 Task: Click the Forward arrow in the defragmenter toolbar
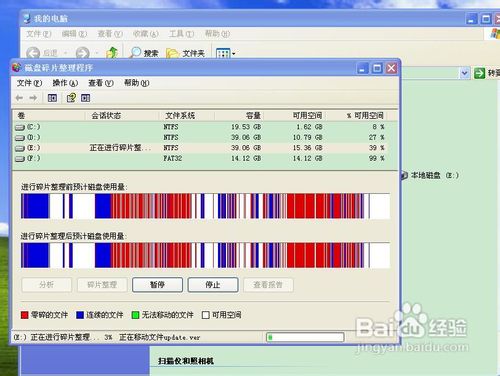pyautogui.click(x=33, y=98)
